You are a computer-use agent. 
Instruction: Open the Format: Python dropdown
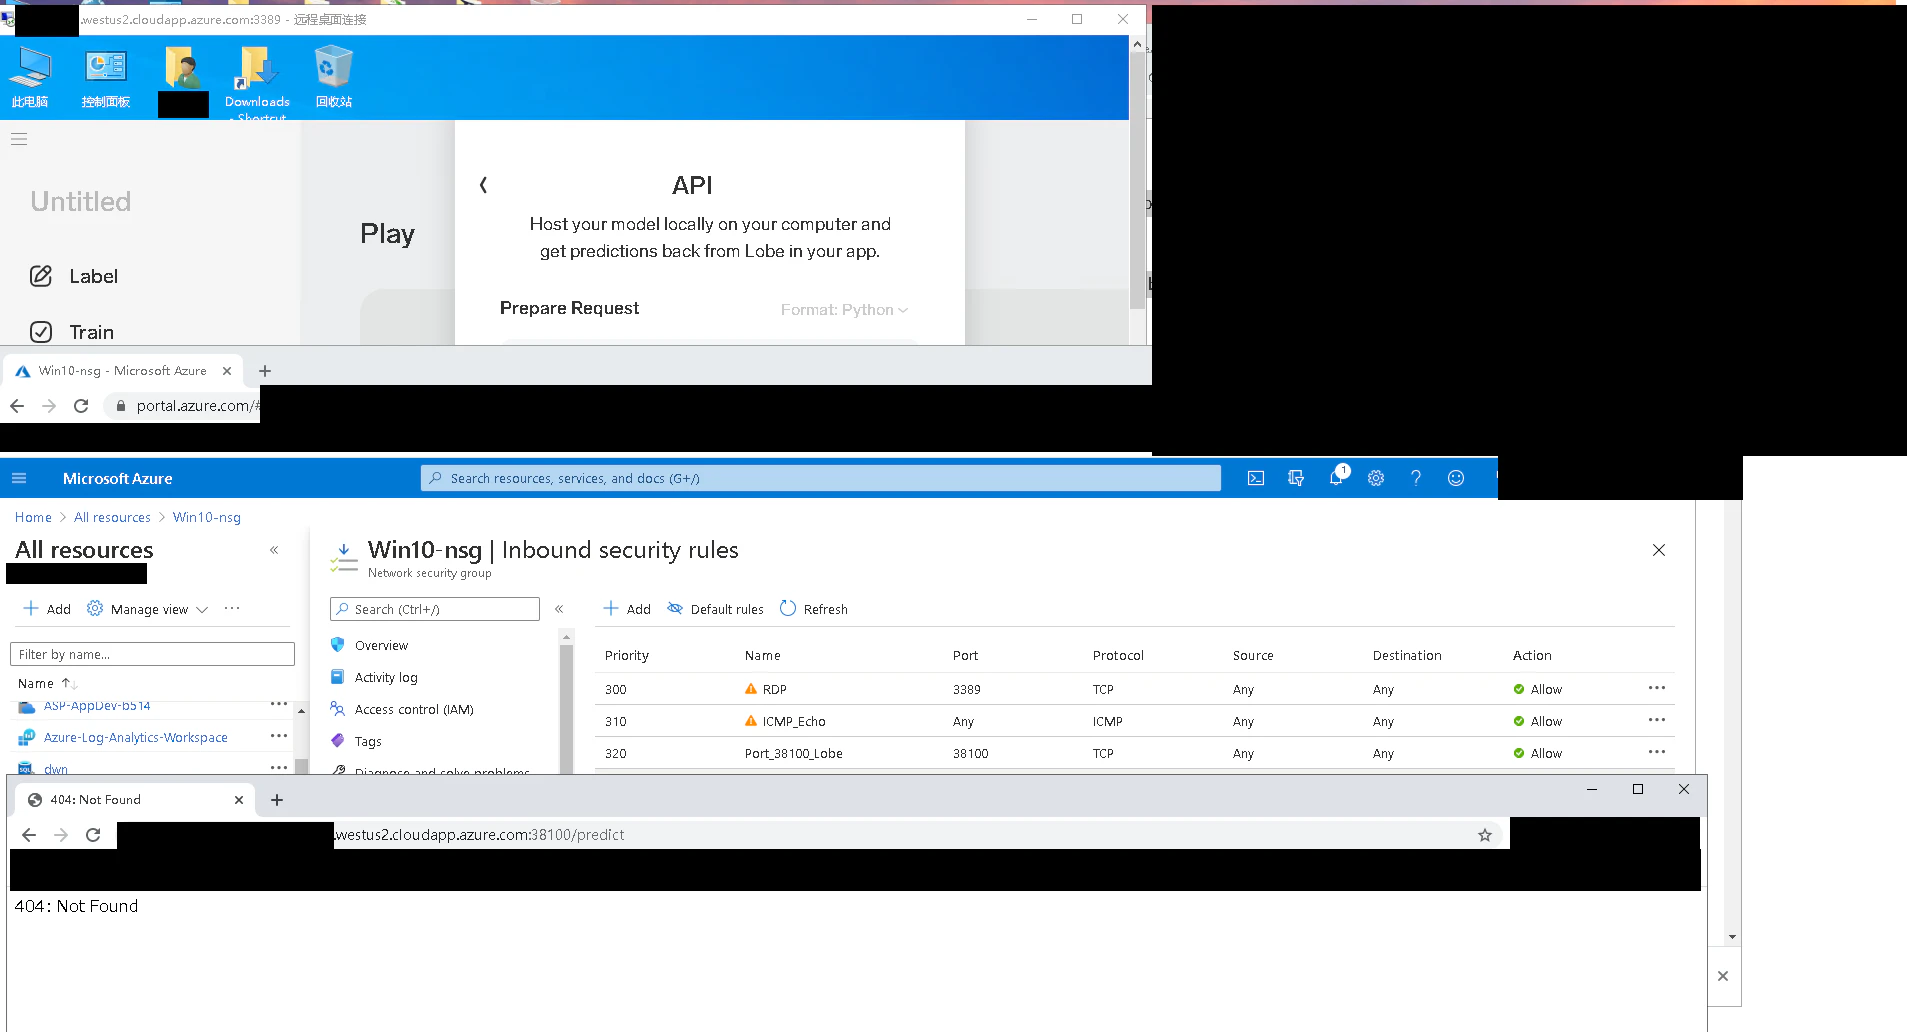coord(844,310)
